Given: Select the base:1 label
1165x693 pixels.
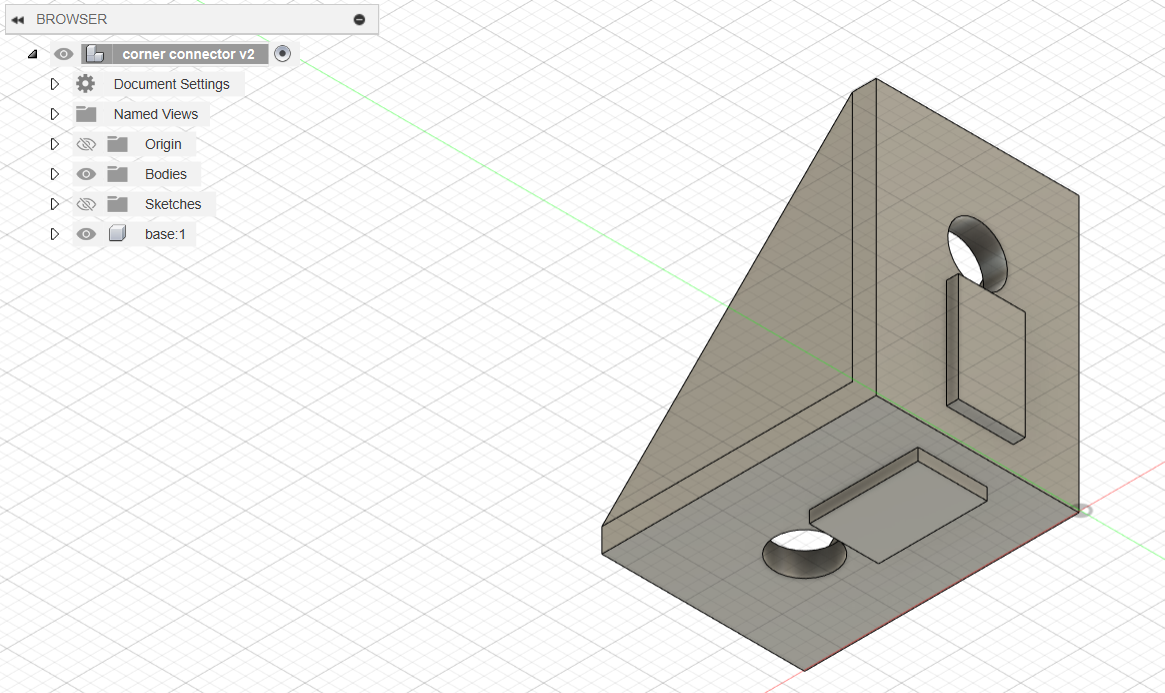Looking at the screenshot, I should tap(165, 234).
